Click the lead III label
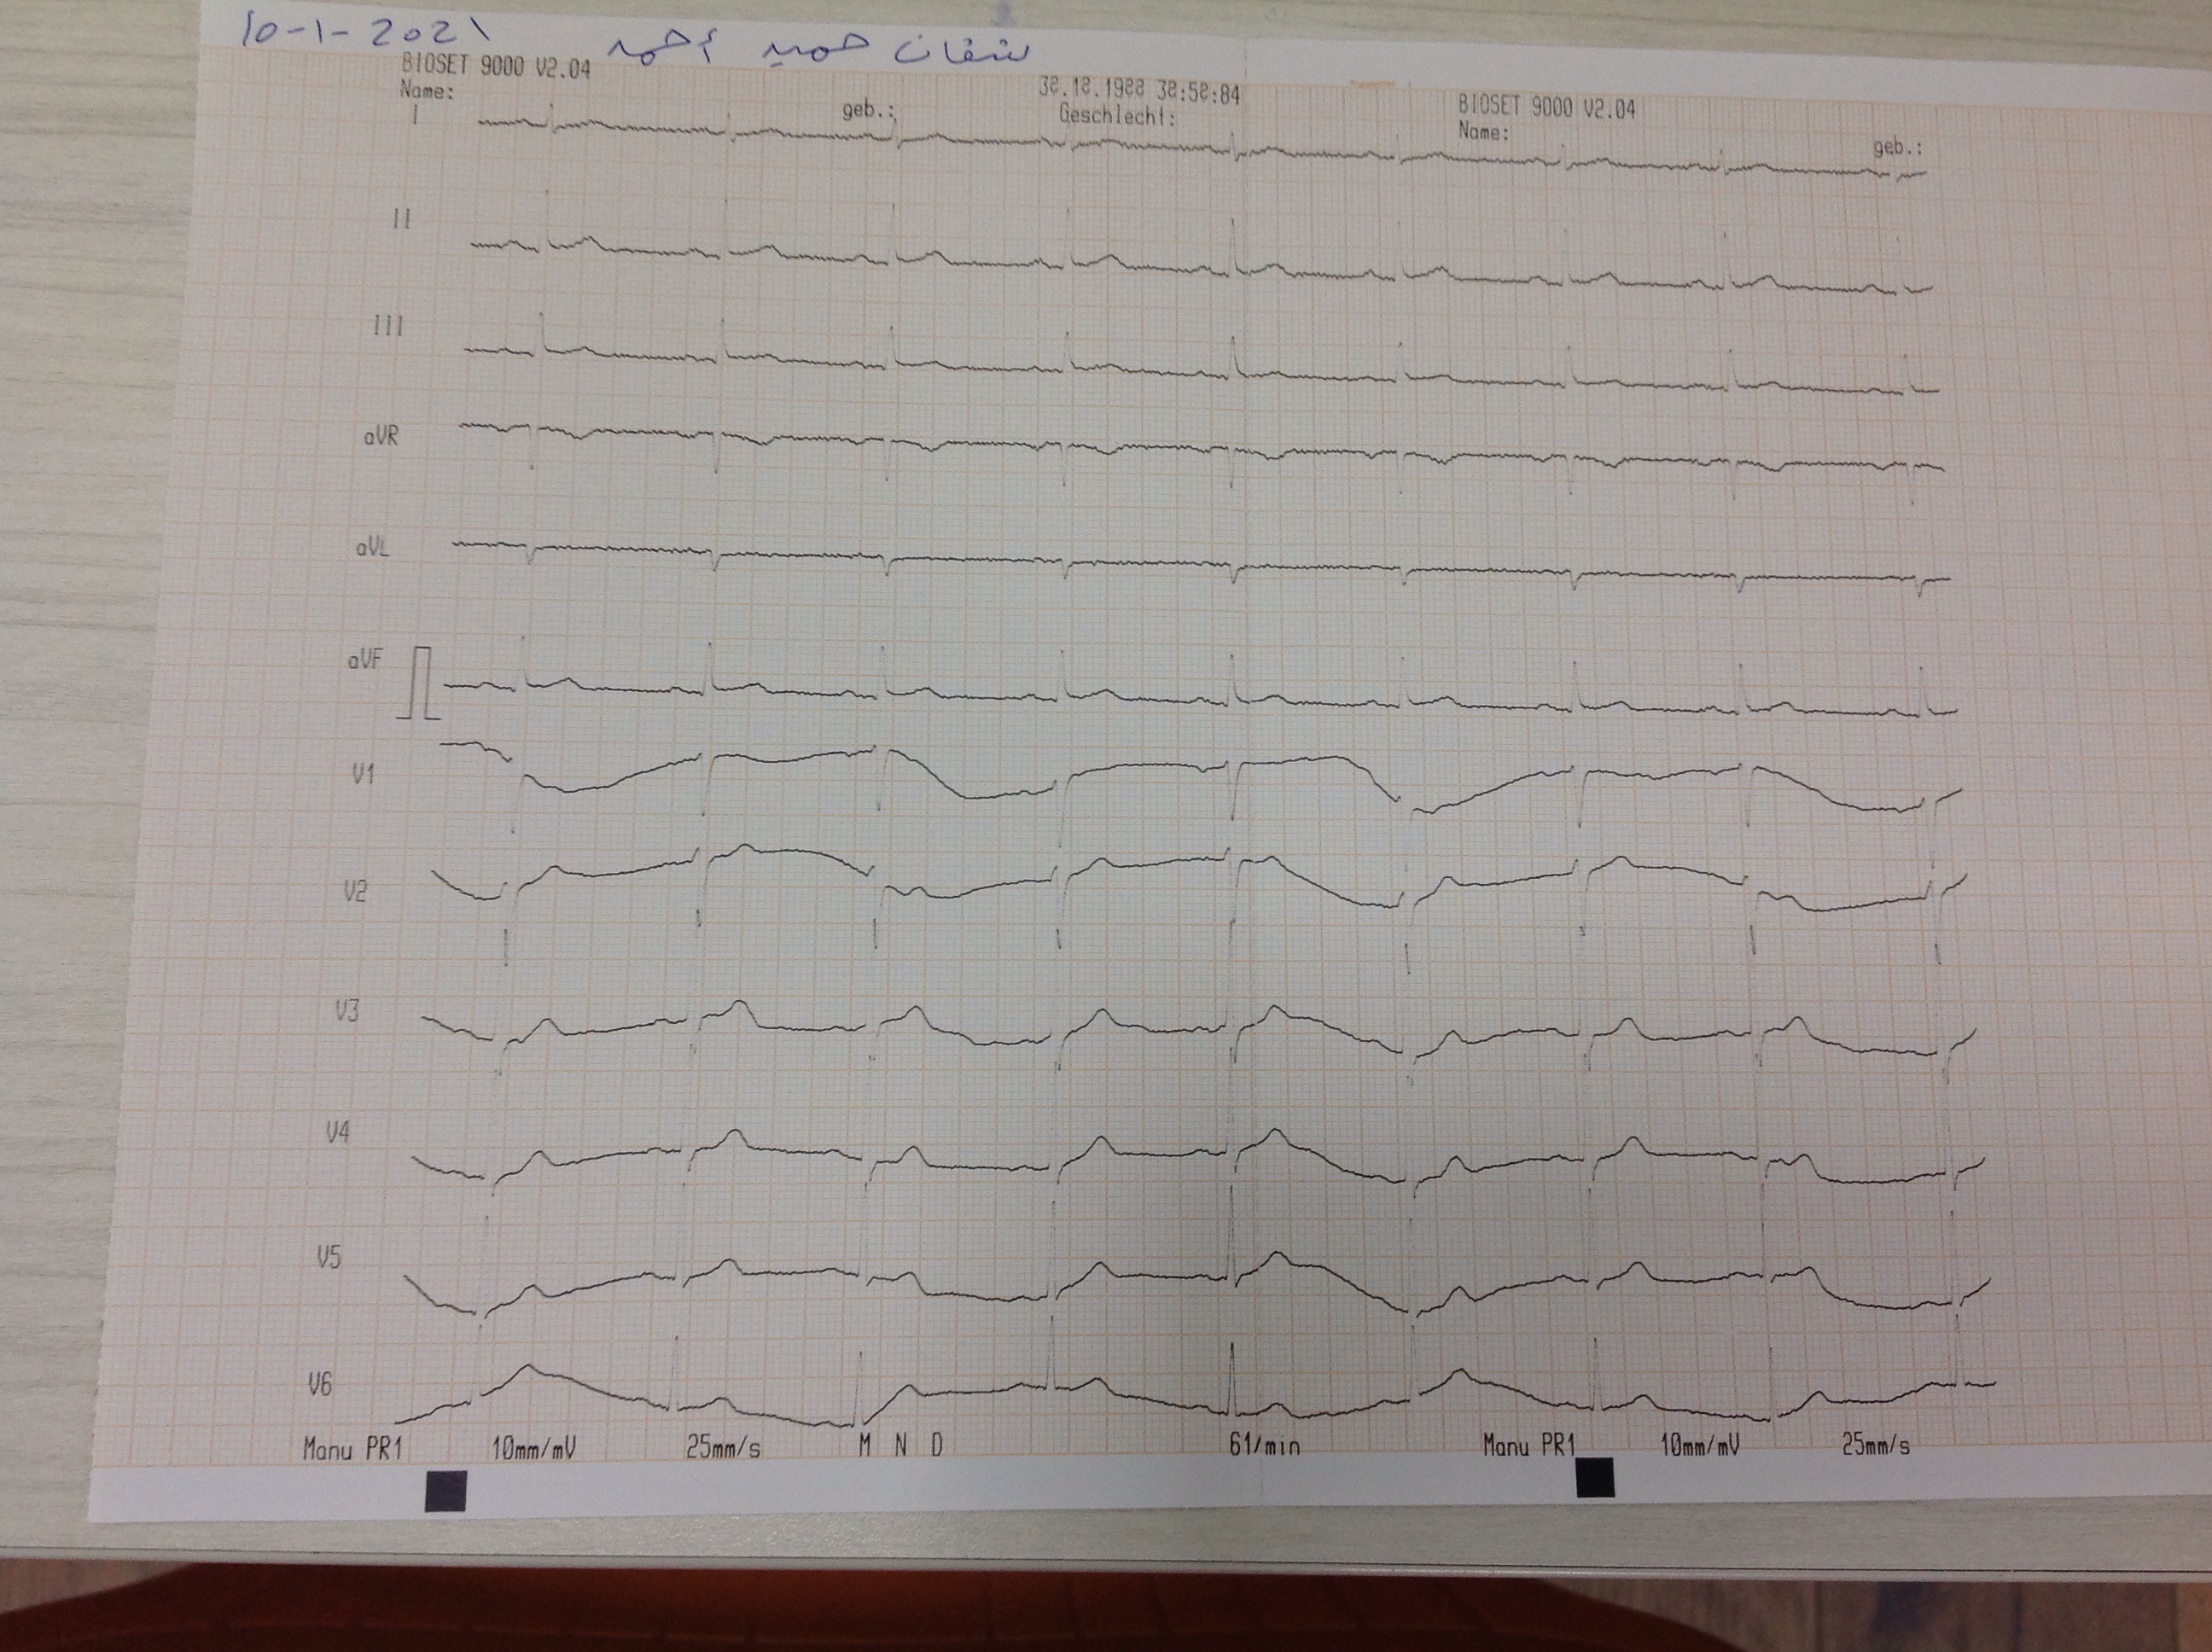Viewport: 2212px width, 1652px height. 387,326
